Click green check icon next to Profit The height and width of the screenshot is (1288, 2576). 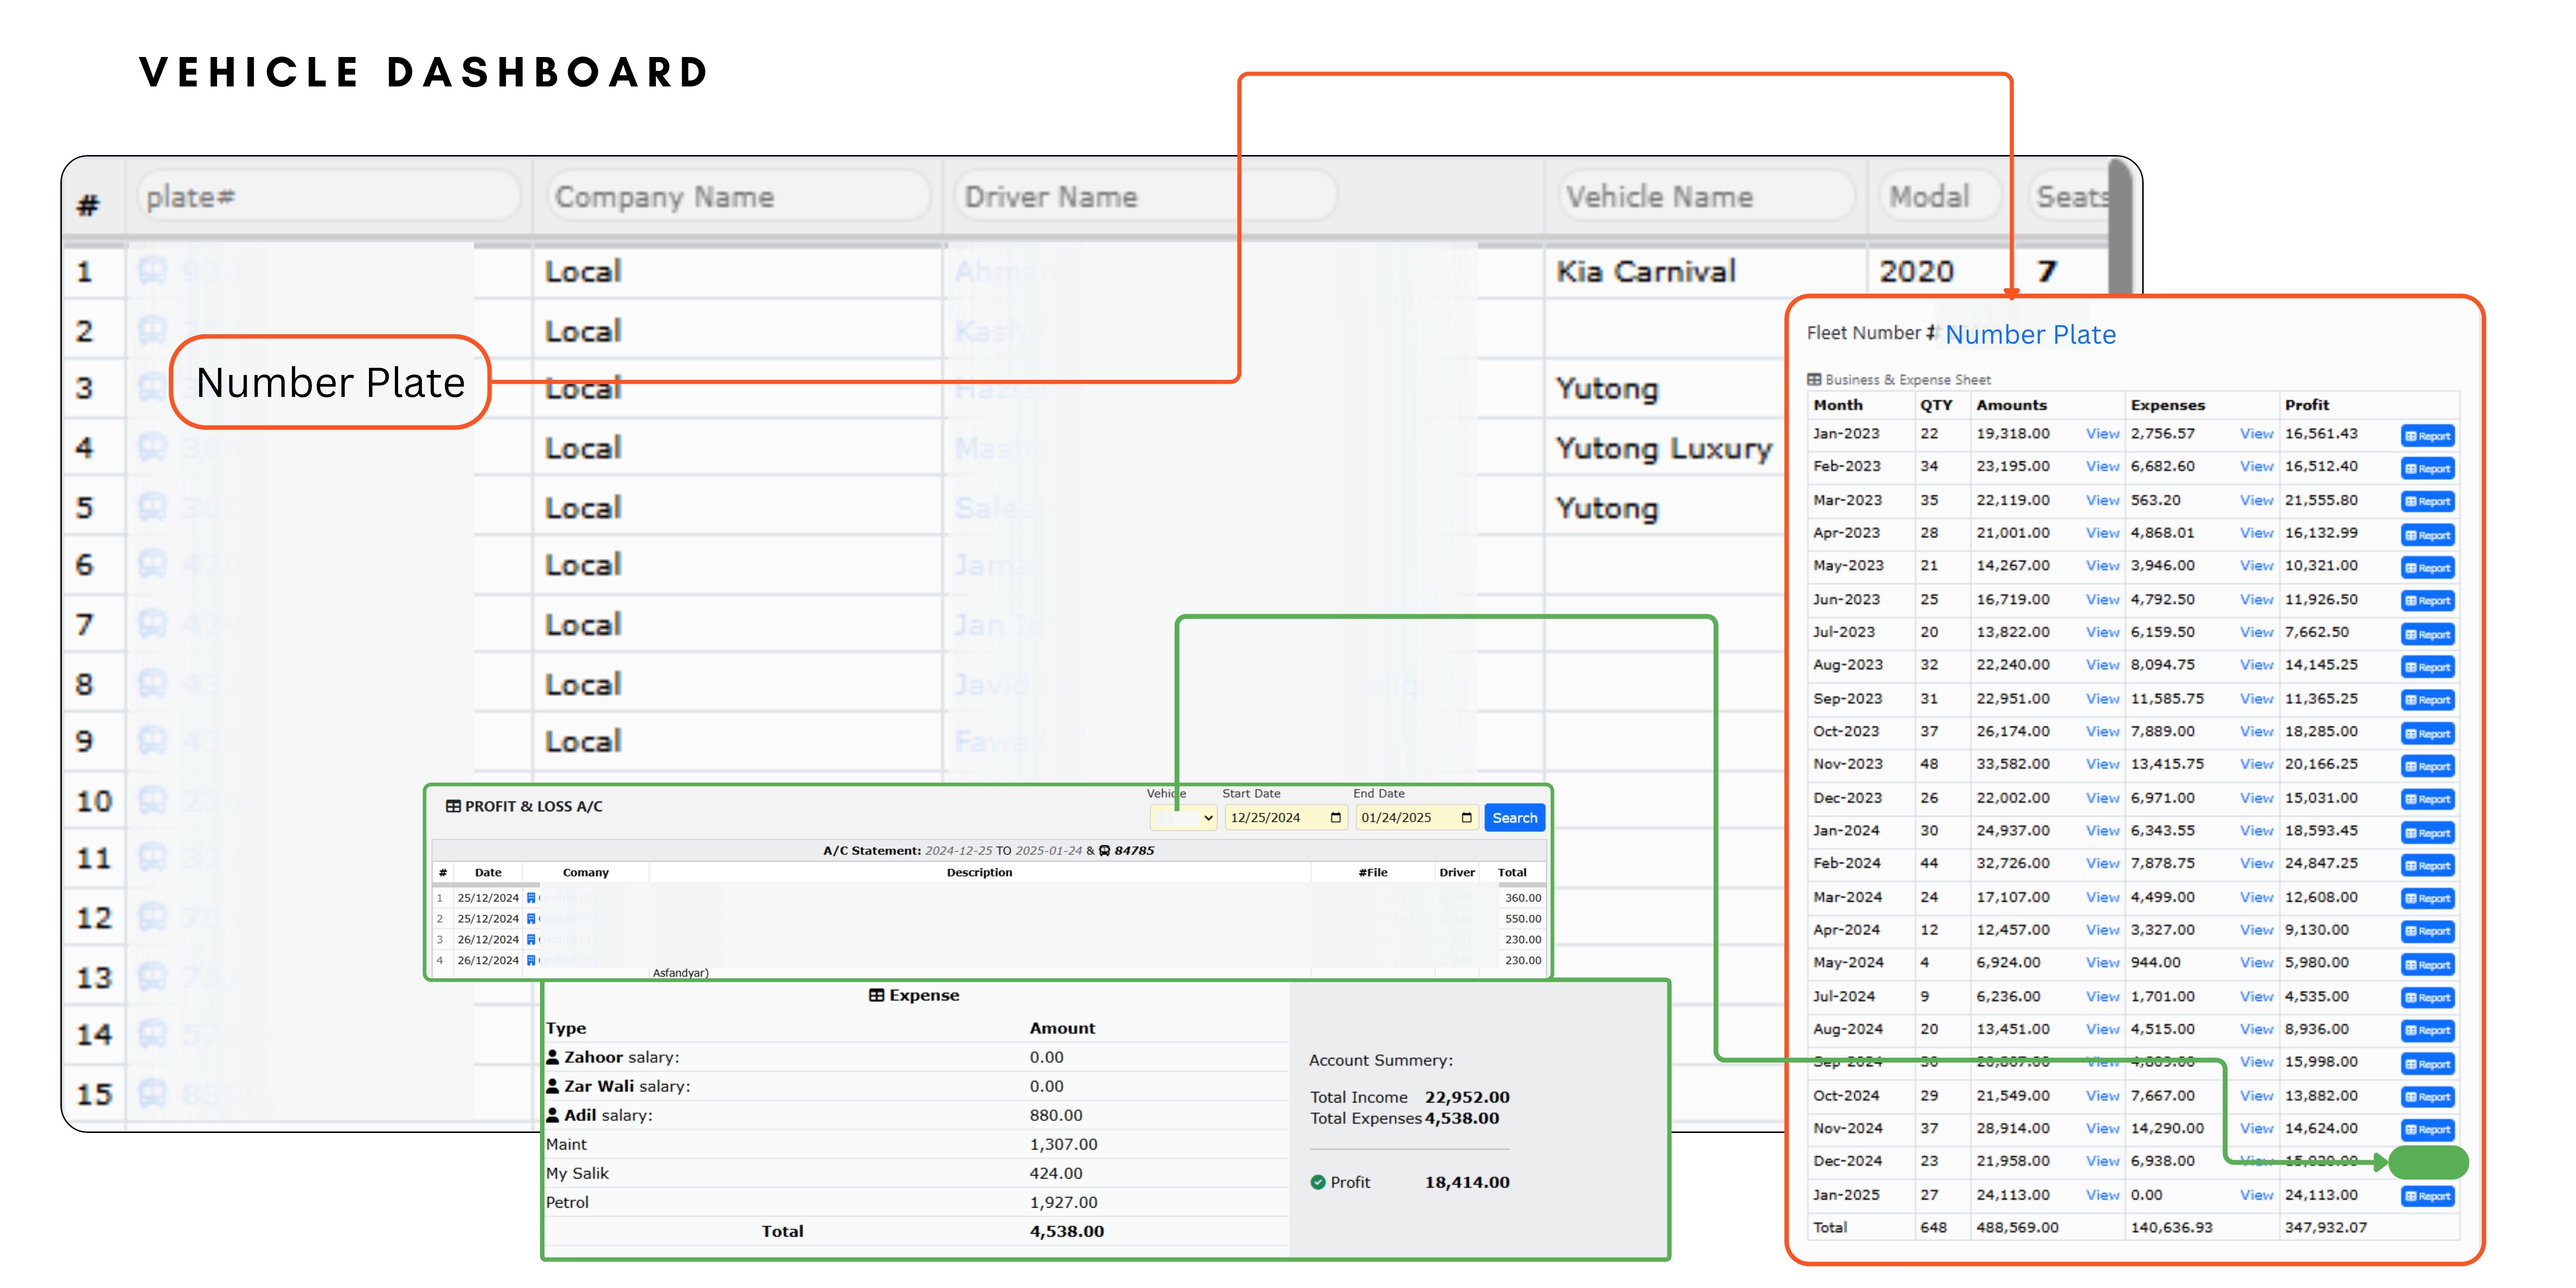tap(1318, 1182)
